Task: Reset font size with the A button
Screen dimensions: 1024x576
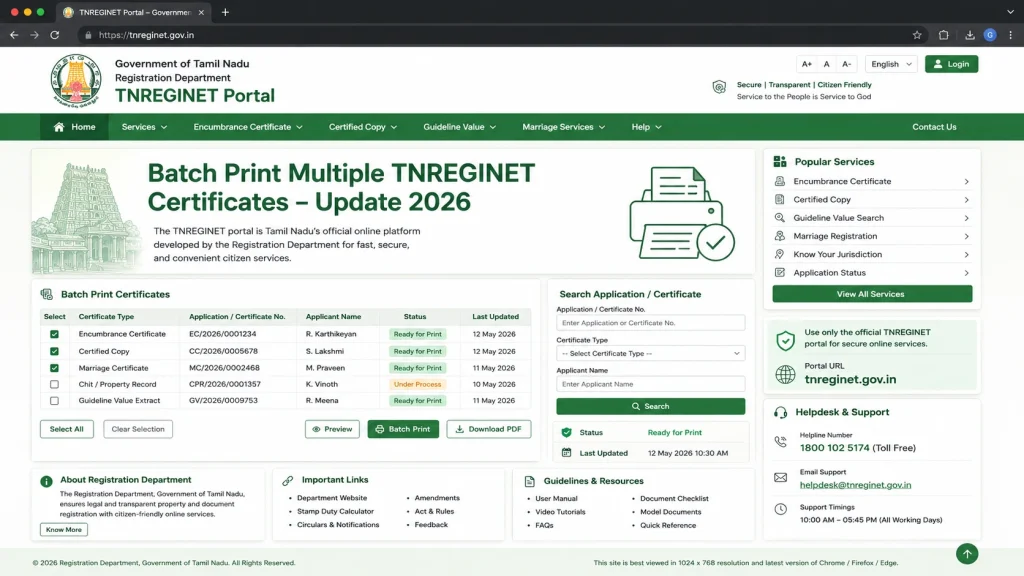Action: pyautogui.click(x=826, y=64)
